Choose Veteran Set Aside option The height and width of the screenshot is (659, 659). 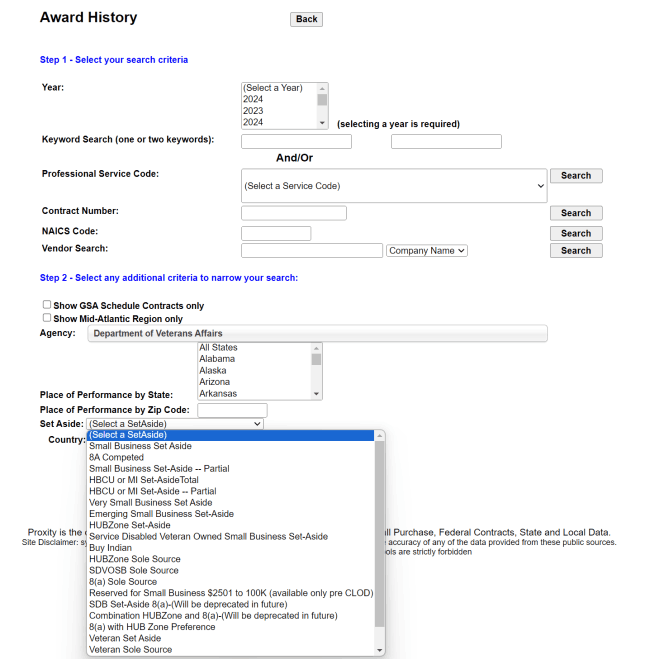(x=230, y=638)
